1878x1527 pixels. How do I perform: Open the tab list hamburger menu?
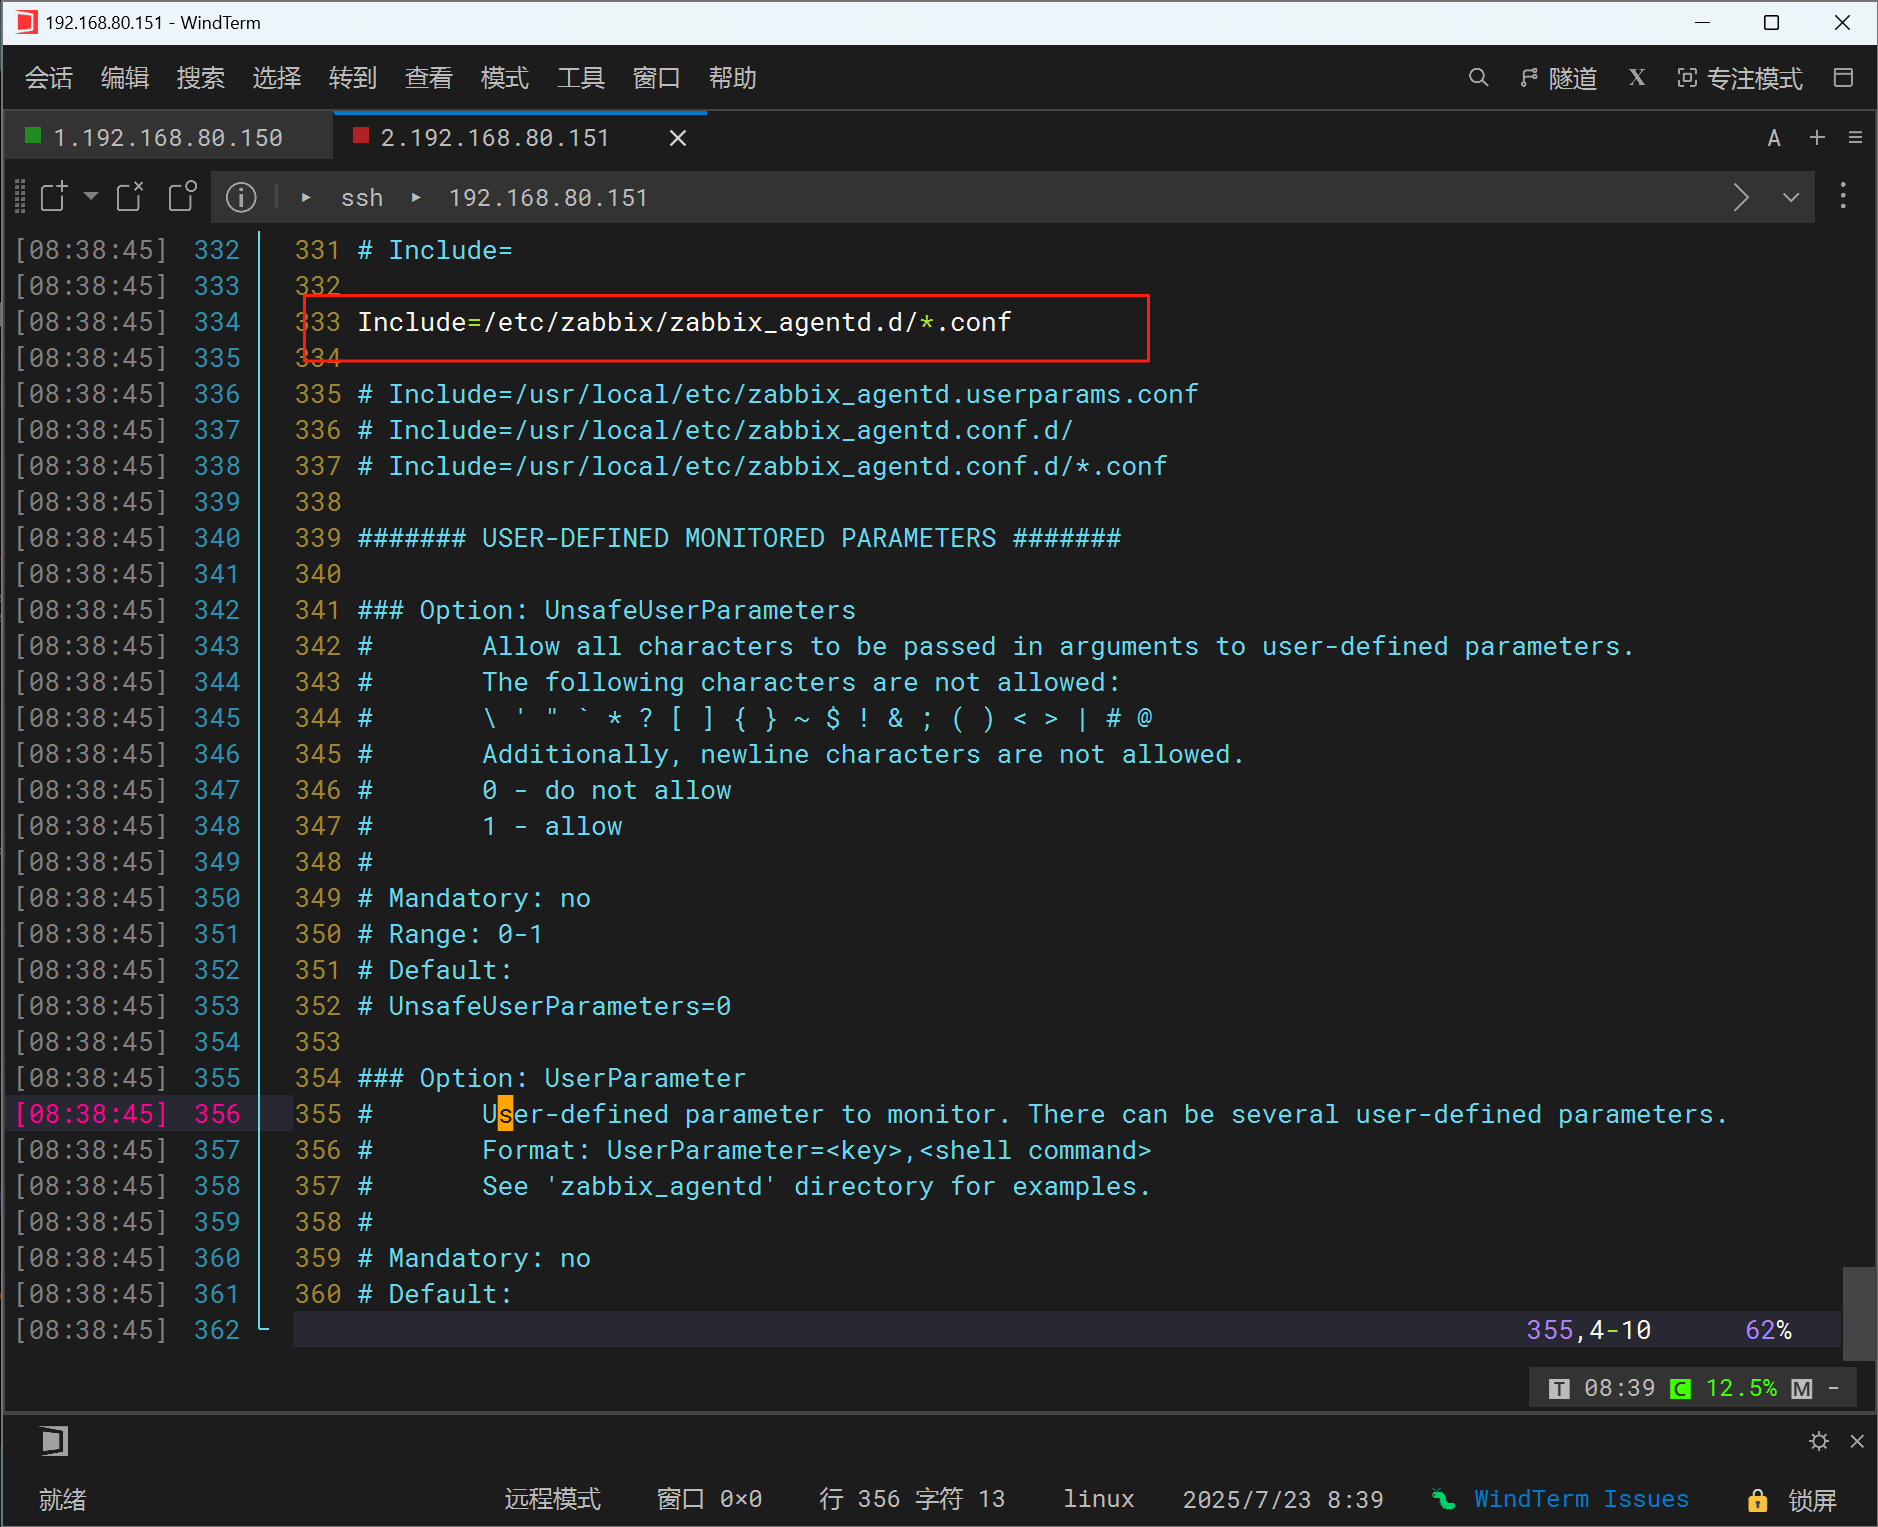pos(1855,137)
